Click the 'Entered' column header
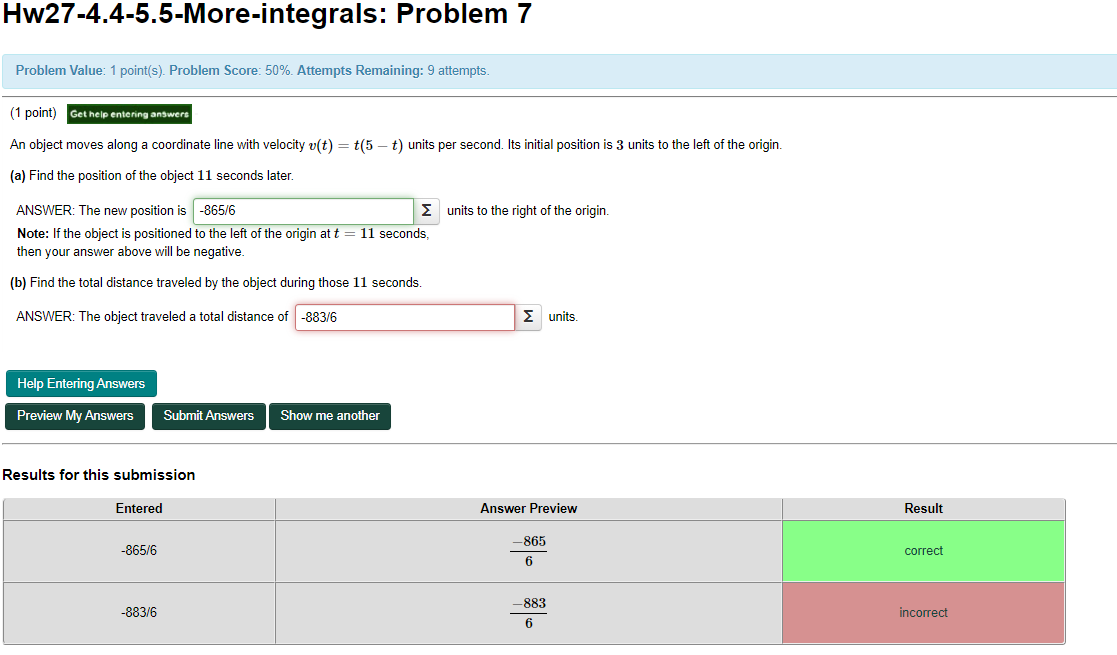This screenshot has width=1117, height=655. [139, 508]
